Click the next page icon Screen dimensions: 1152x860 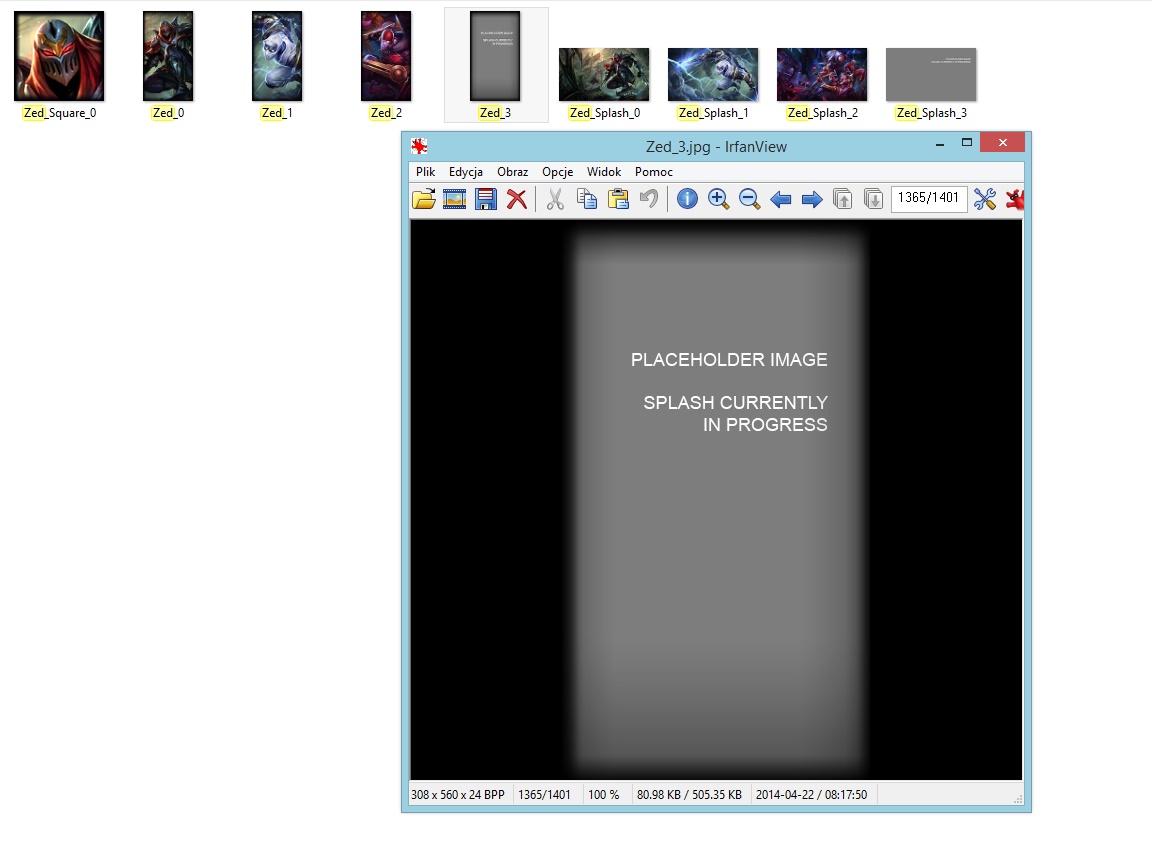point(873,199)
